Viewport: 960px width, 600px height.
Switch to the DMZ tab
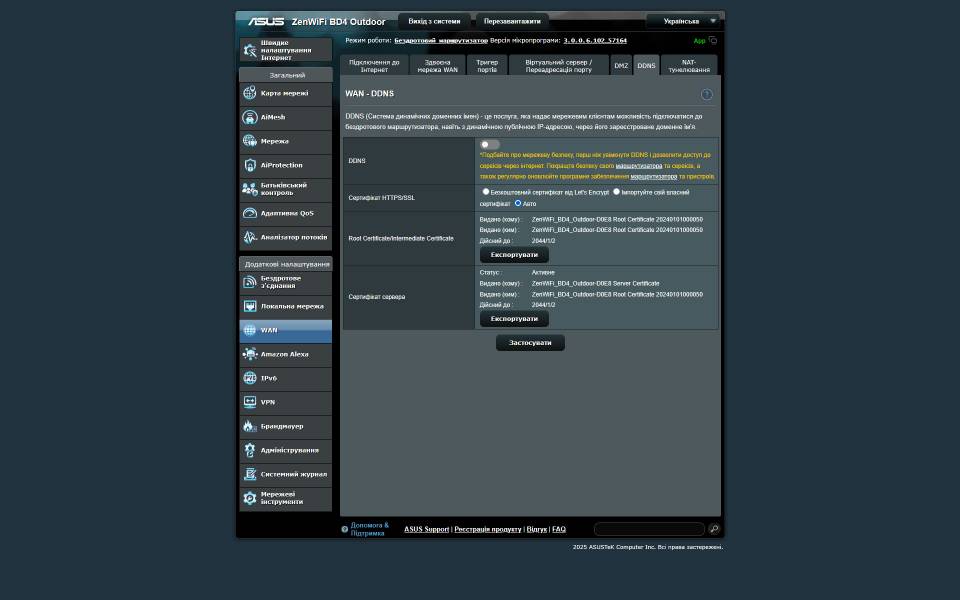pyautogui.click(x=621, y=65)
